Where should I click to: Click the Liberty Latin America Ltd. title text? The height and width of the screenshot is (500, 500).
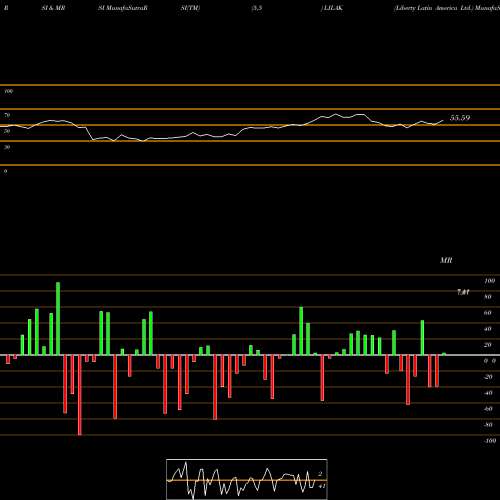pyautogui.click(x=434, y=8)
